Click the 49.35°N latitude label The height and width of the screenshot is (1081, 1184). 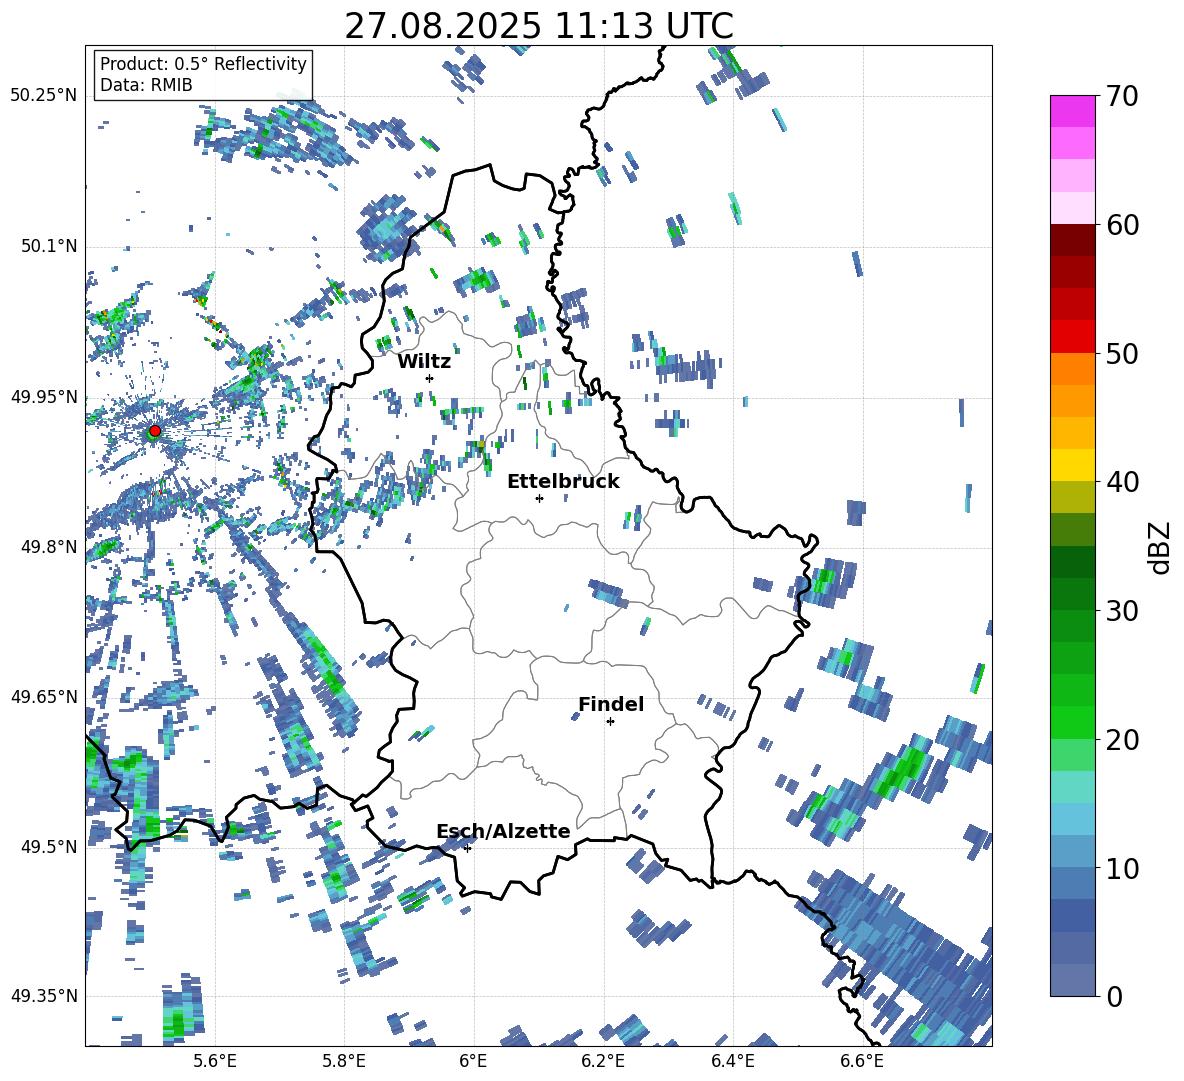pos(44,996)
